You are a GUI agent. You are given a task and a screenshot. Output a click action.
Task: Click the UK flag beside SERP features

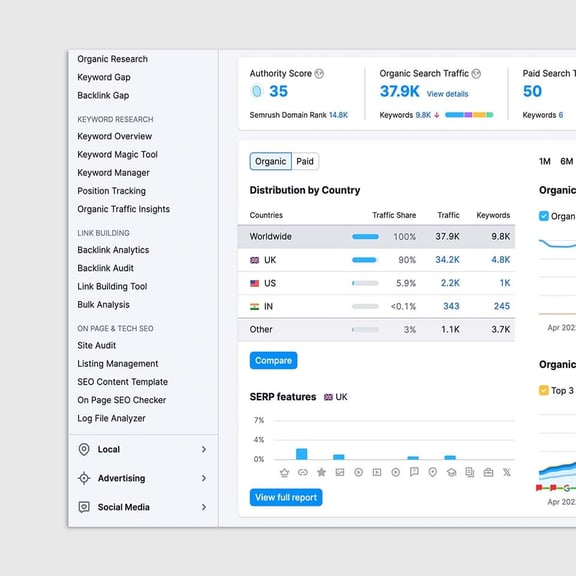(328, 397)
